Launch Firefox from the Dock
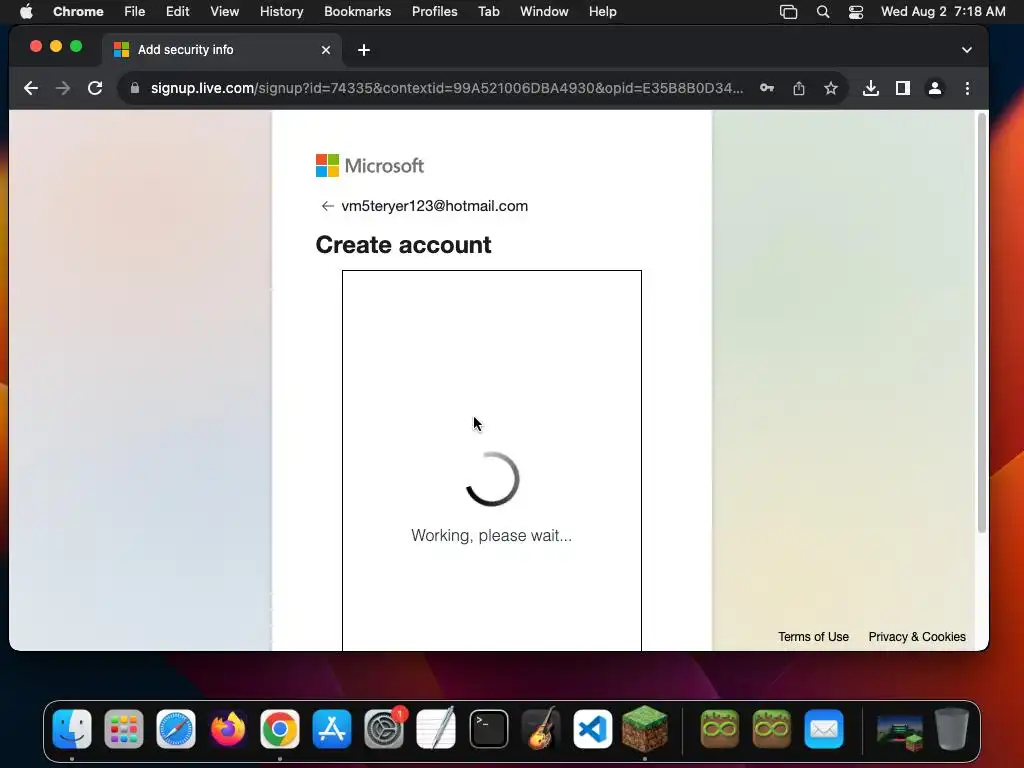 [x=227, y=729]
